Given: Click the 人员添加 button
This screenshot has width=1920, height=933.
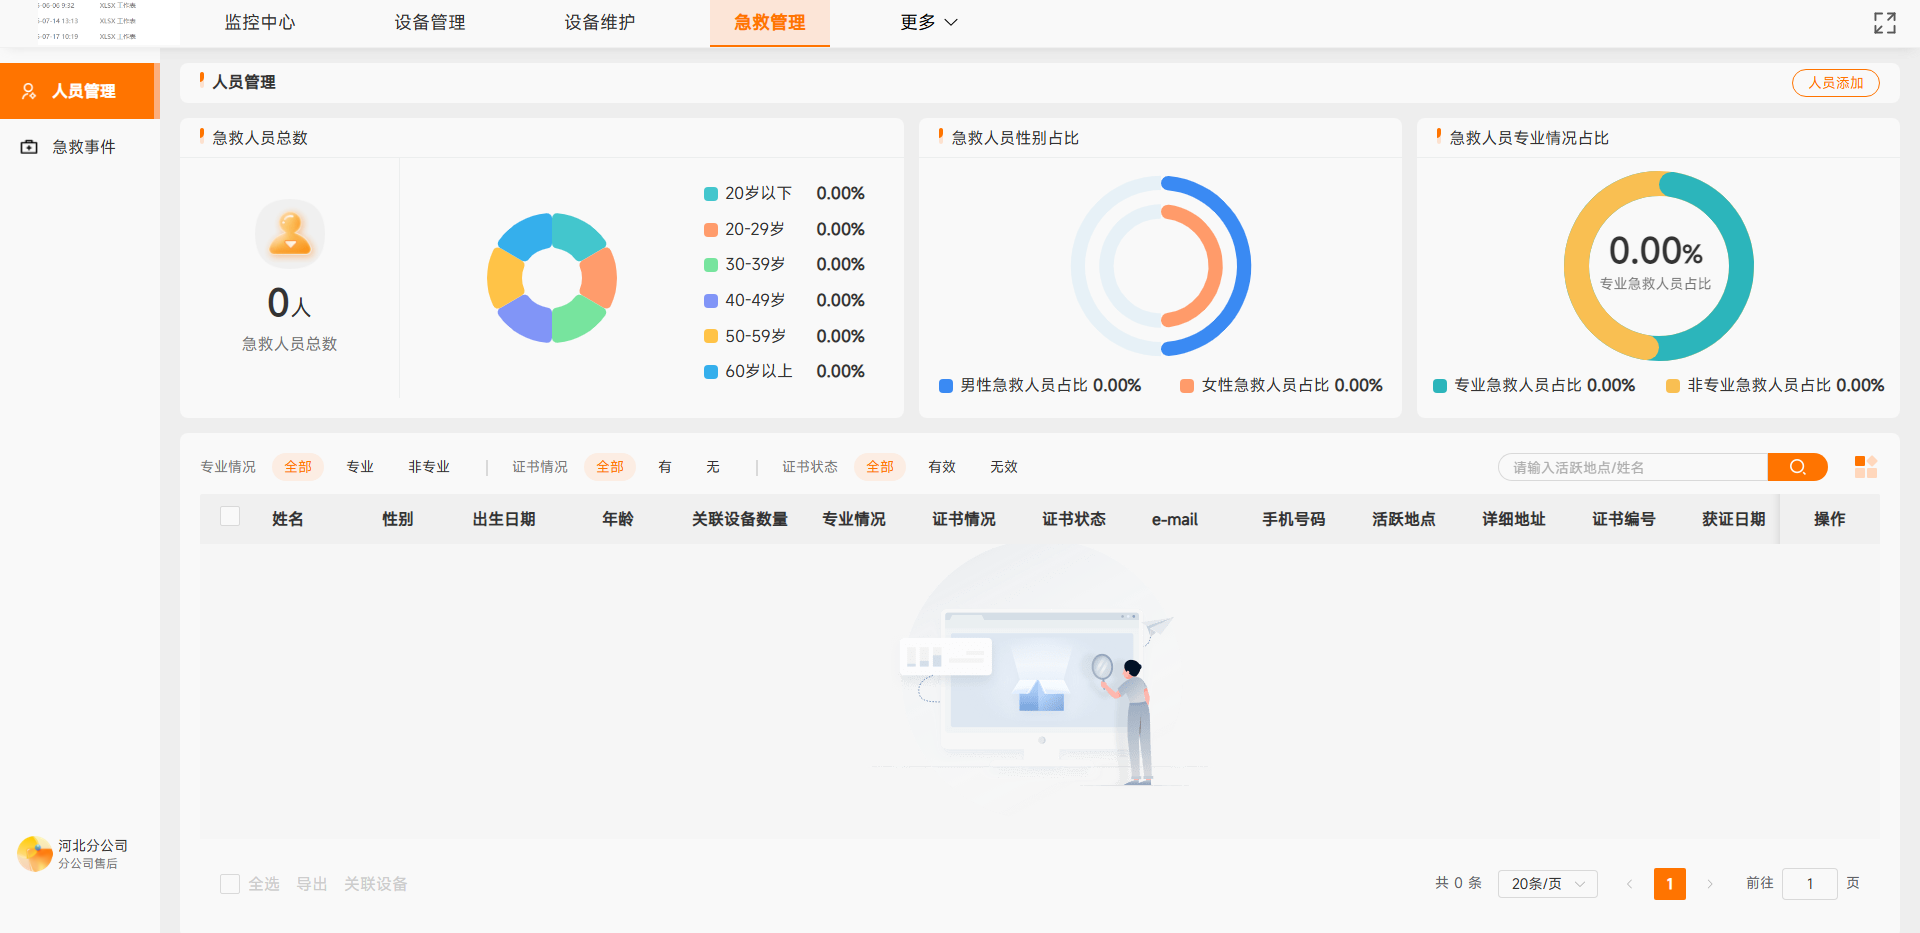Looking at the screenshot, I should tap(1835, 83).
